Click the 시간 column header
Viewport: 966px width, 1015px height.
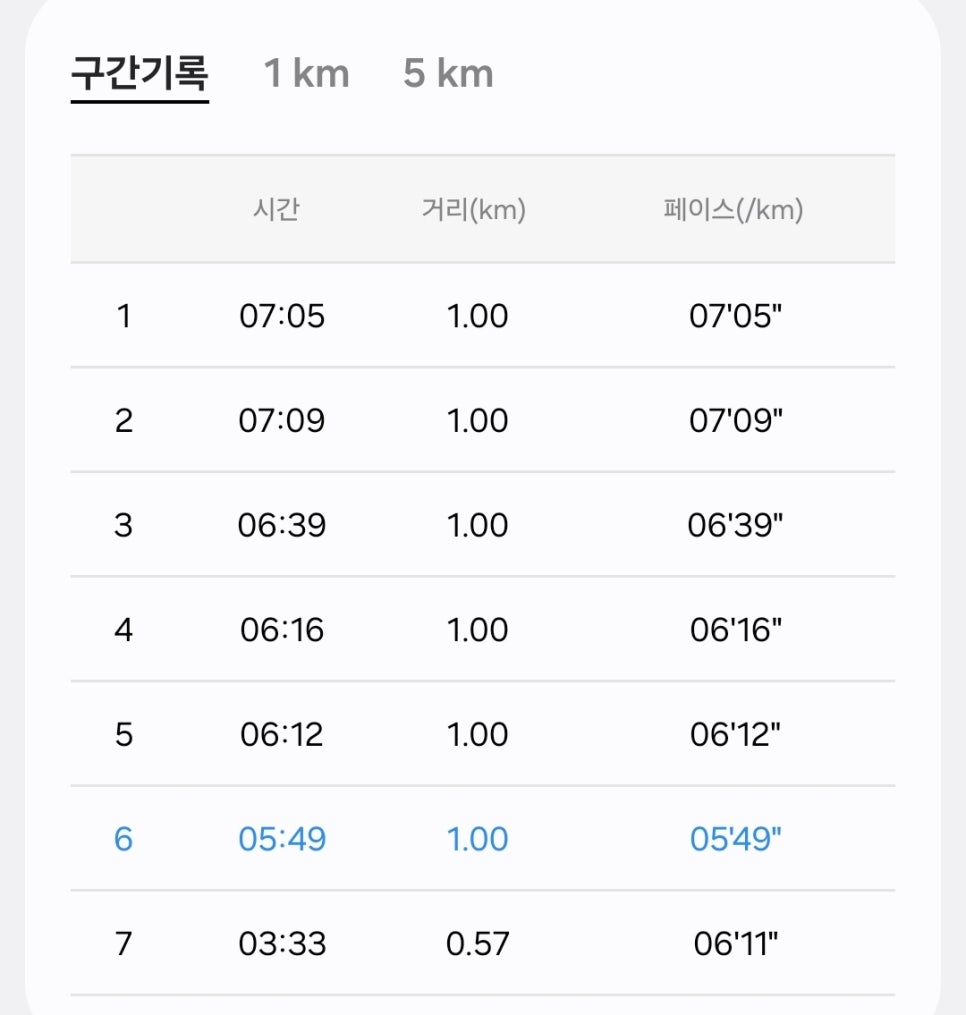(276, 209)
